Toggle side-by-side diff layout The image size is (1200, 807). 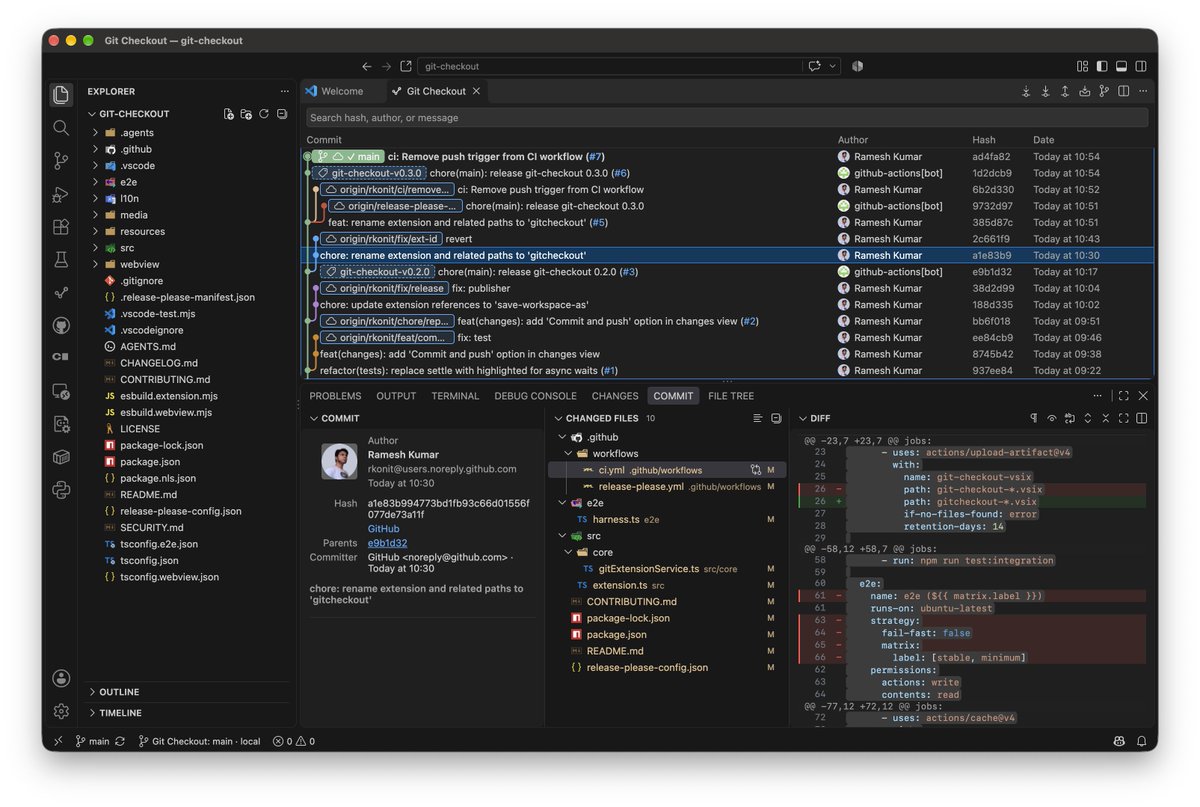[1141, 418]
